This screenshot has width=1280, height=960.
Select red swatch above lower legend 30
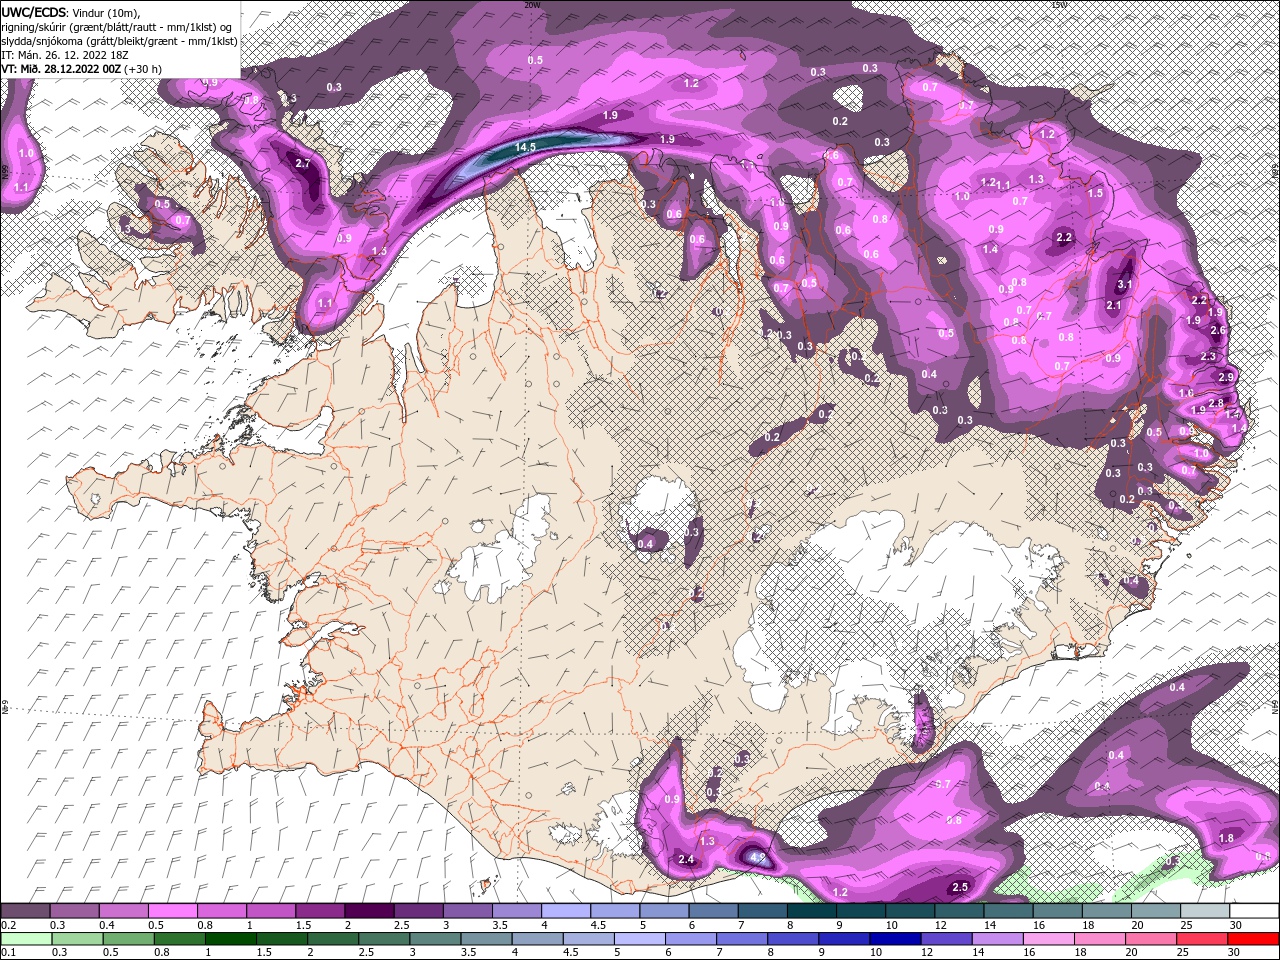coord(1254,937)
